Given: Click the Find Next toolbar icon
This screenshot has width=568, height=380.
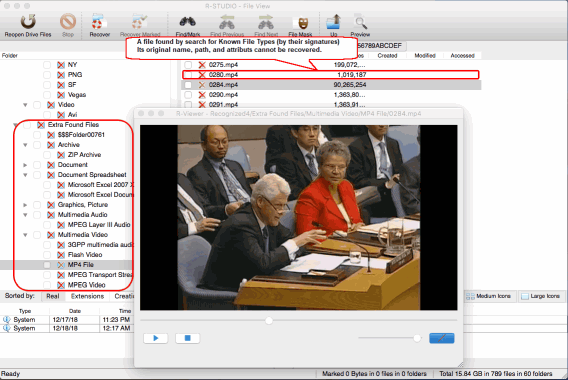Looking at the screenshot, I should [x=266, y=22].
